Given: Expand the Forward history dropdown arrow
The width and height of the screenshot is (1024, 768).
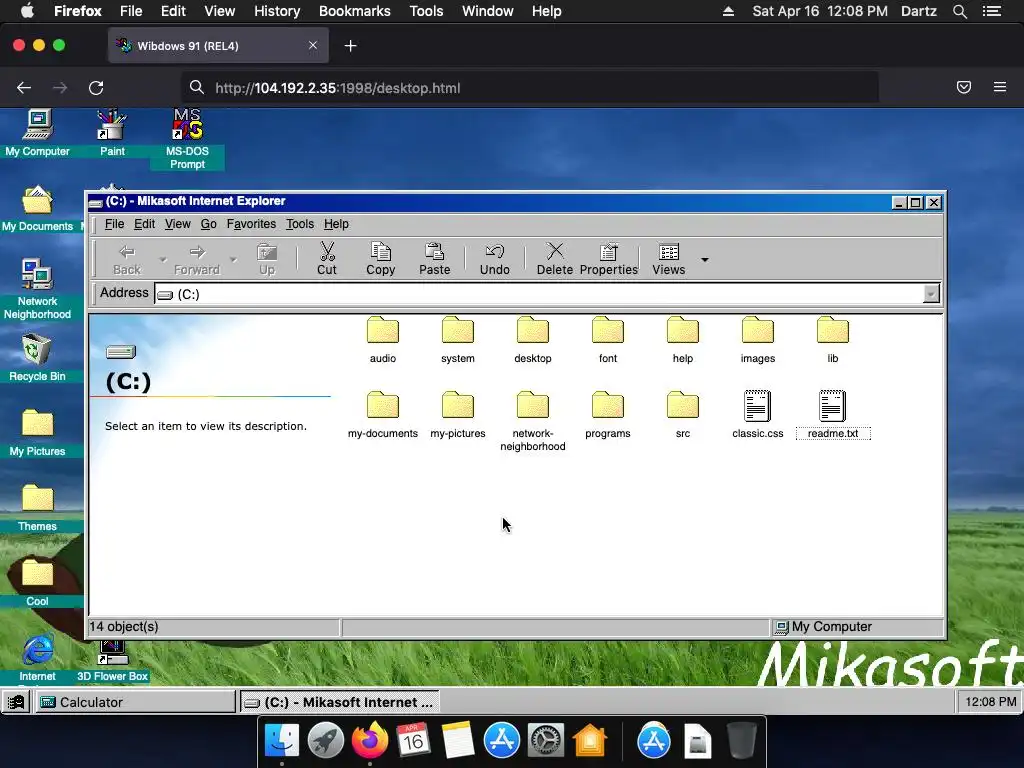Looking at the screenshot, I should (x=233, y=259).
